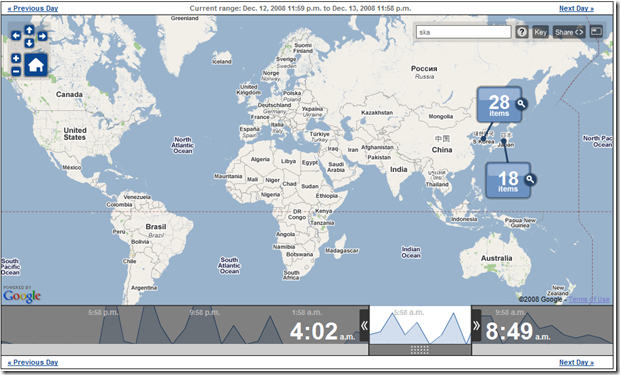Toggle the panel view icon beside Share
The height and width of the screenshot is (375, 620).
tap(596, 32)
